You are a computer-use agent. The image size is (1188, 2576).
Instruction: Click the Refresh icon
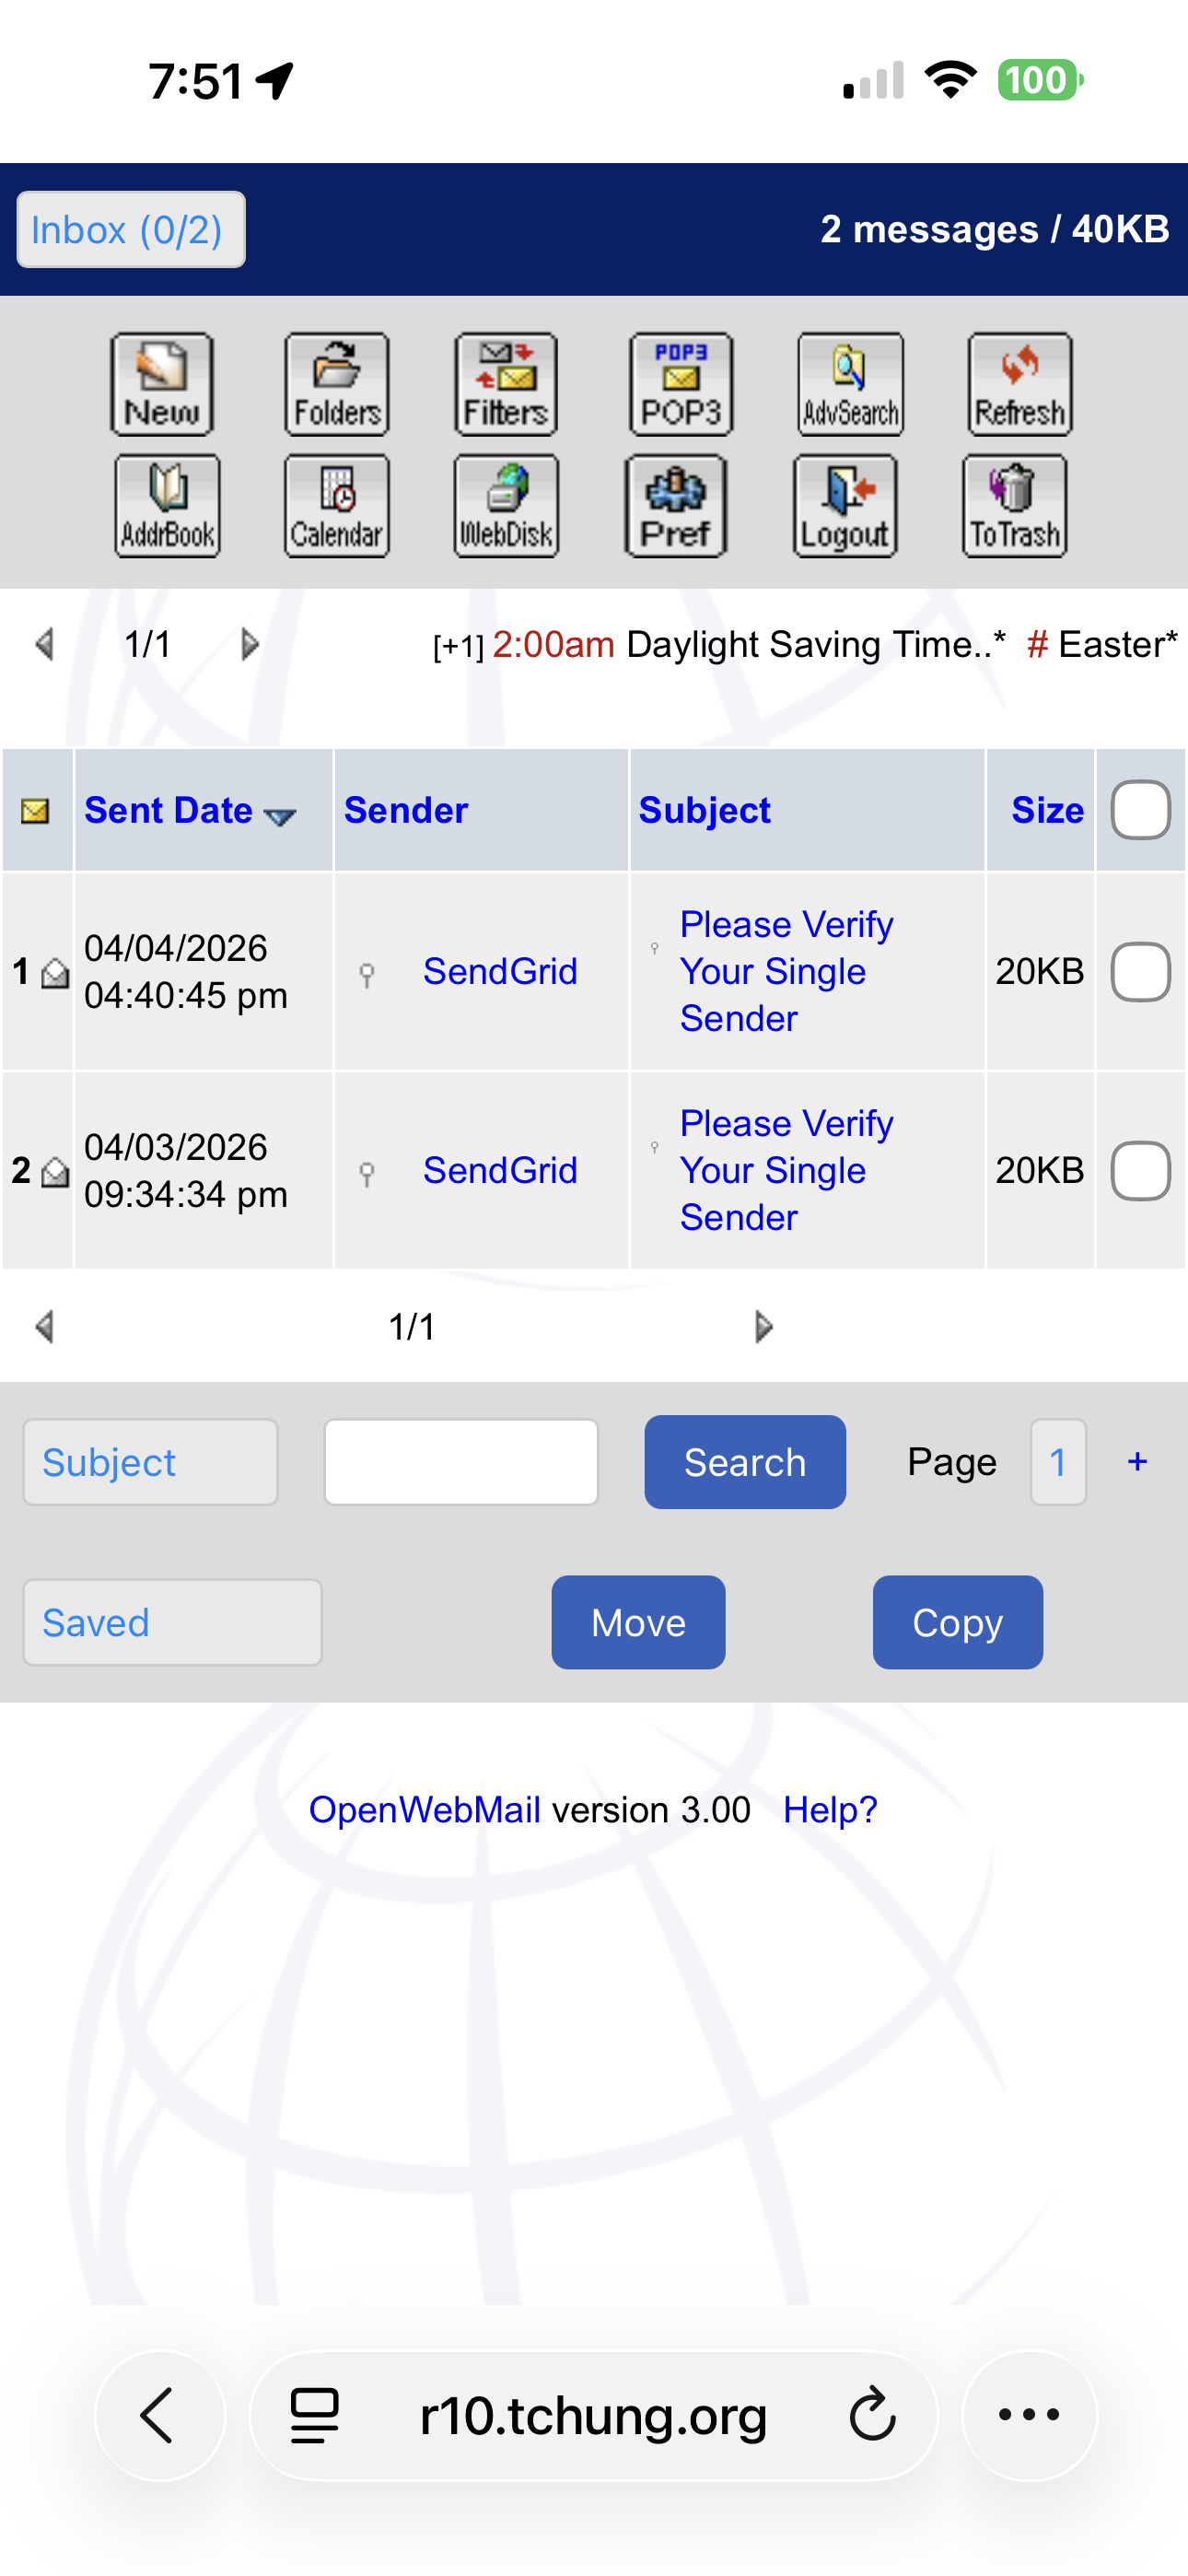[1019, 385]
